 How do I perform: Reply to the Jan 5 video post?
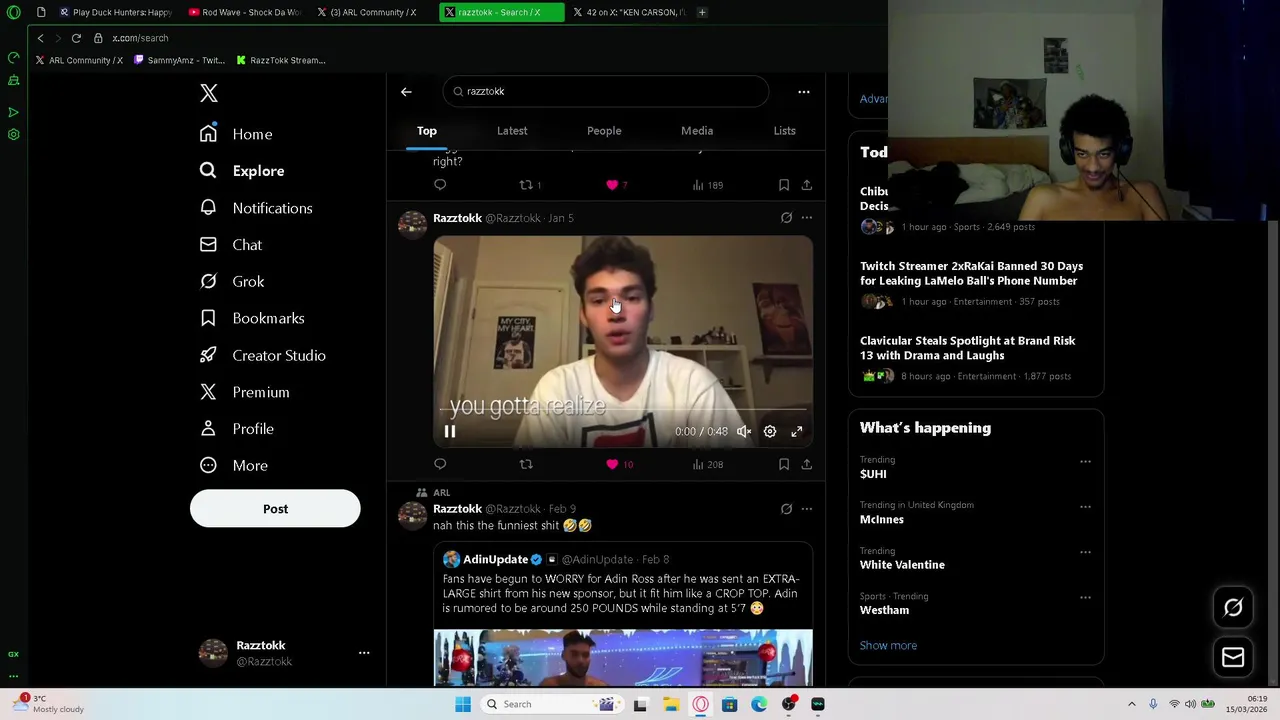tap(440, 464)
